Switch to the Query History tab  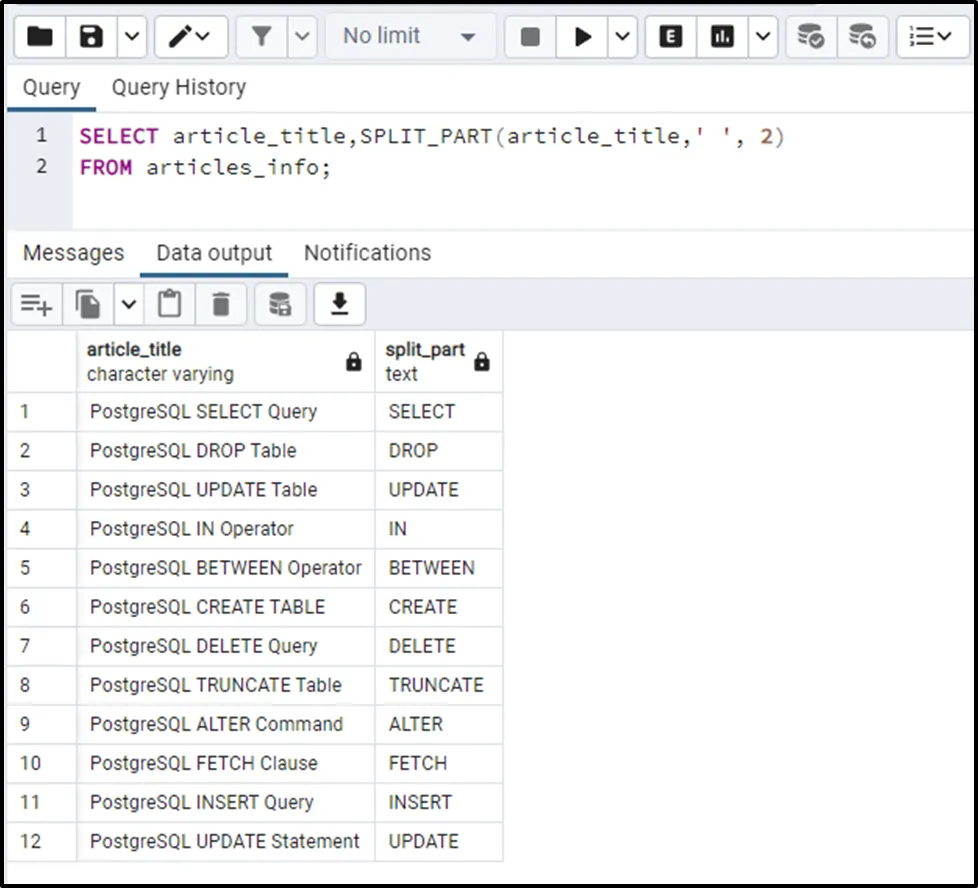(x=178, y=88)
